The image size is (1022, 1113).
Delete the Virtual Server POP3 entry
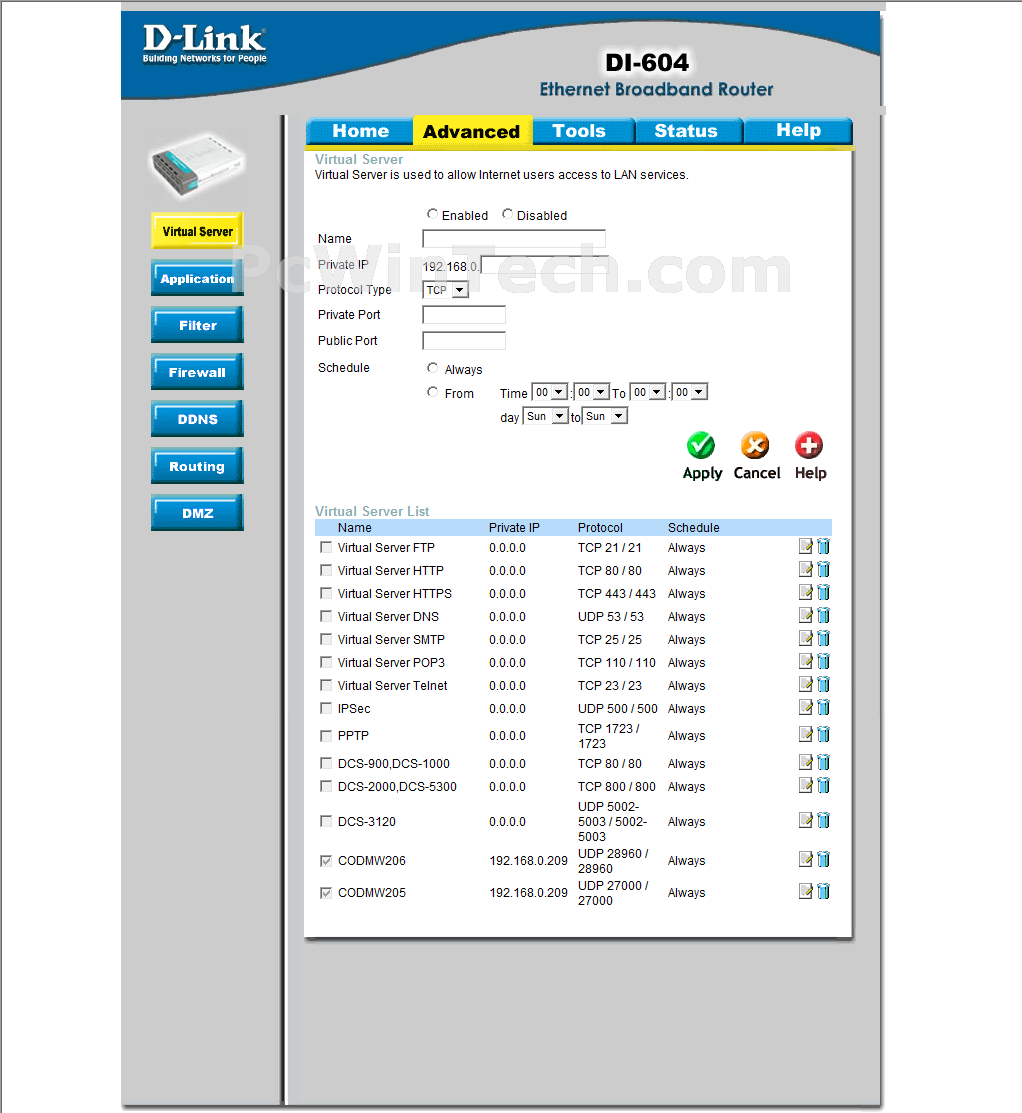(x=823, y=662)
